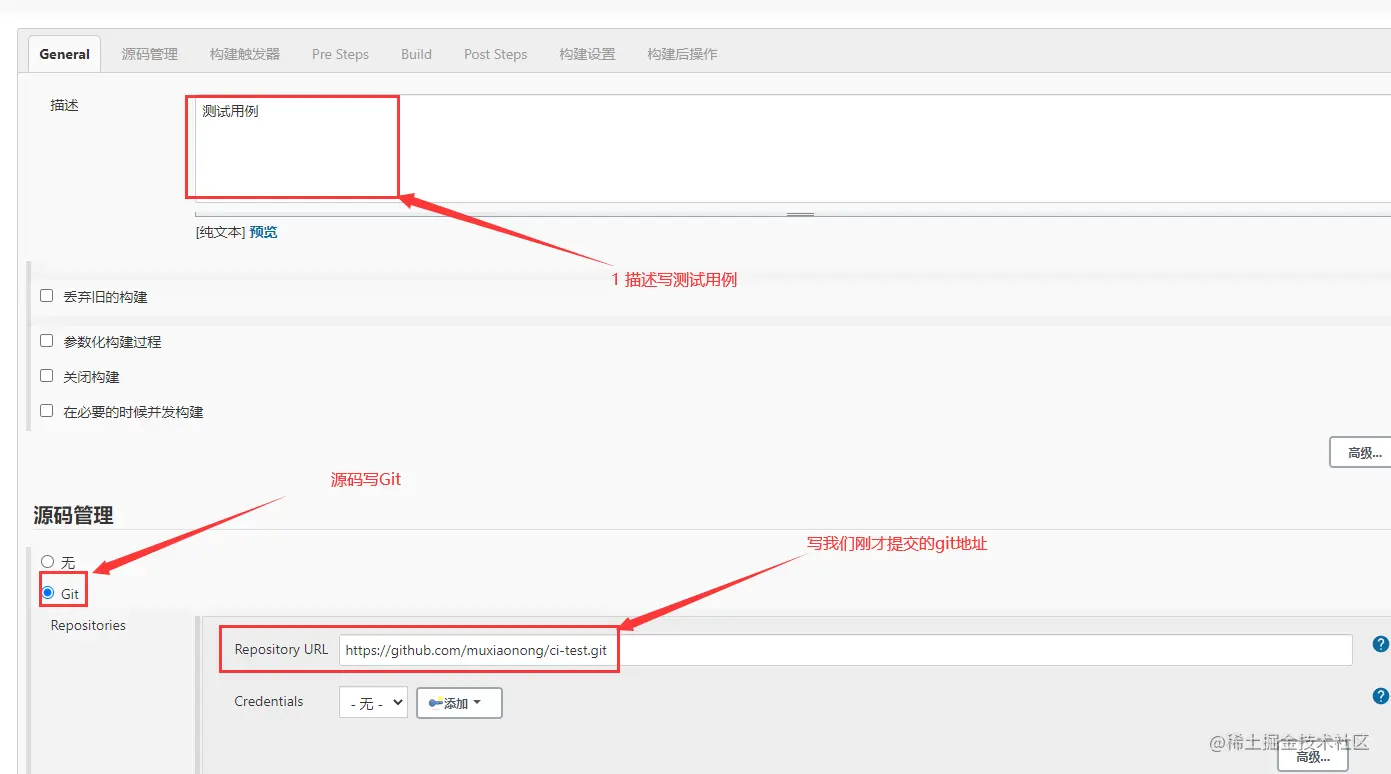The width and height of the screenshot is (1391, 774).
Task: Switch to the 构建设置 tab
Action: click(587, 54)
